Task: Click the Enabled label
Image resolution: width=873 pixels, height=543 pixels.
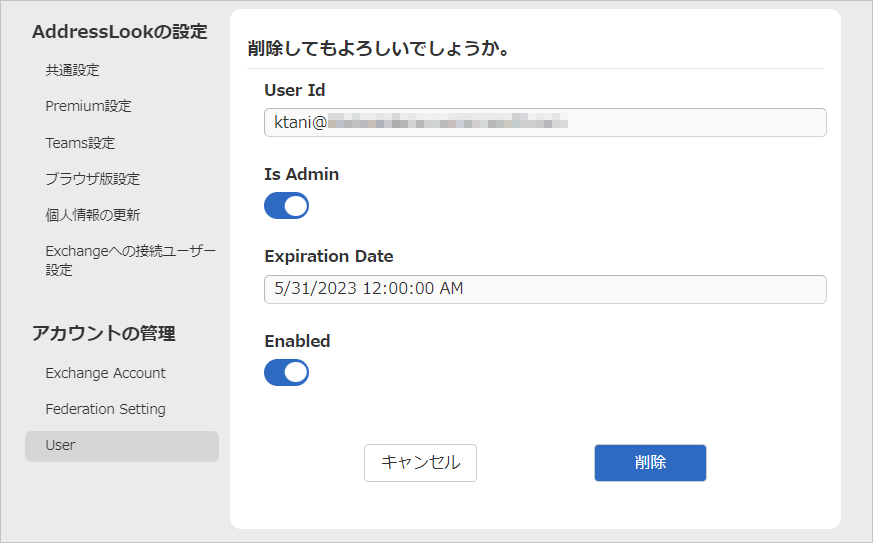Action: click(x=297, y=341)
